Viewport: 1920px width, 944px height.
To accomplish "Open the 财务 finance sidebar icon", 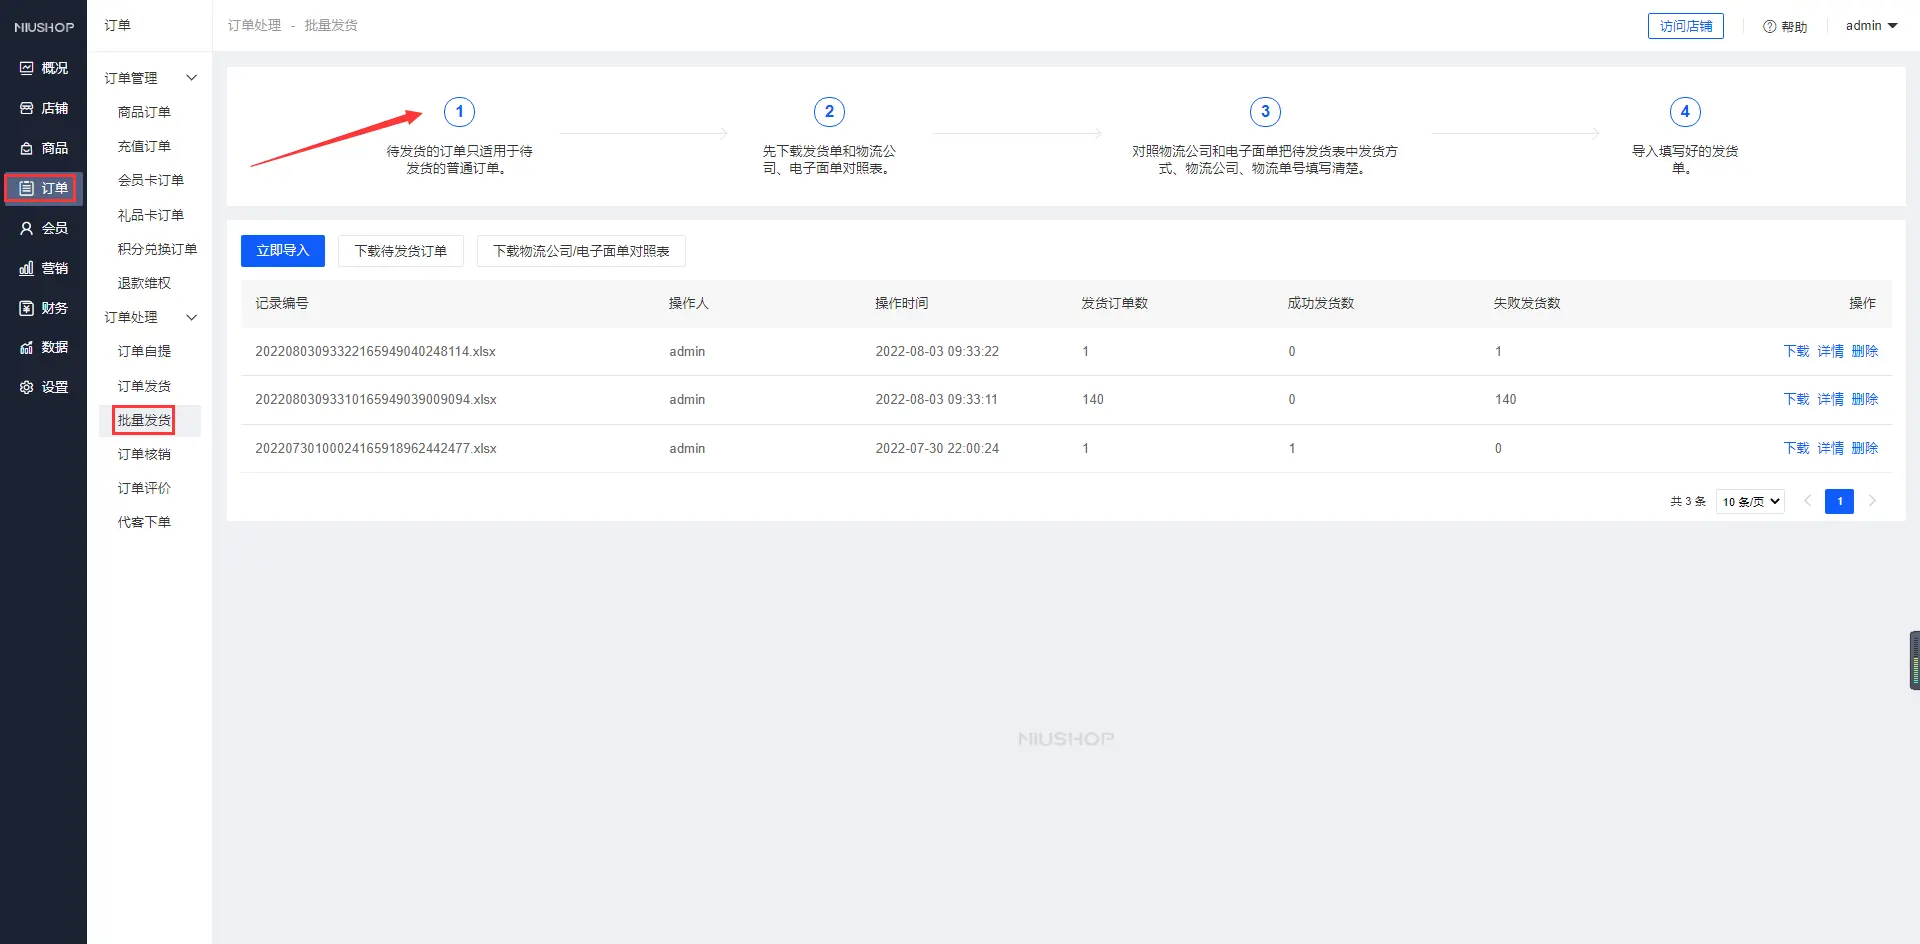I will click(27, 308).
